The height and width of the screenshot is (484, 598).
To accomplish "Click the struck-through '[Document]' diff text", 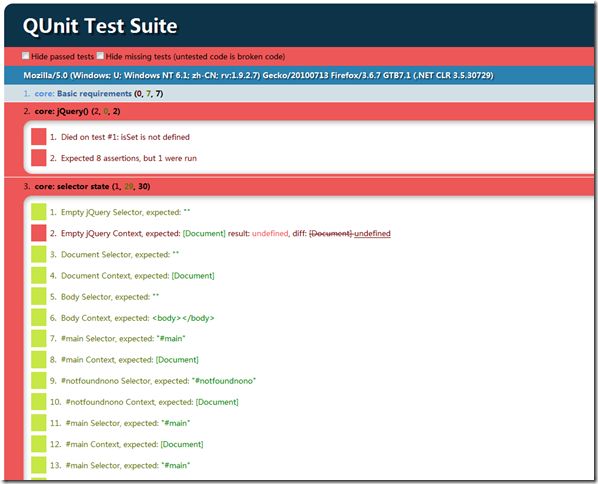I will pos(330,233).
